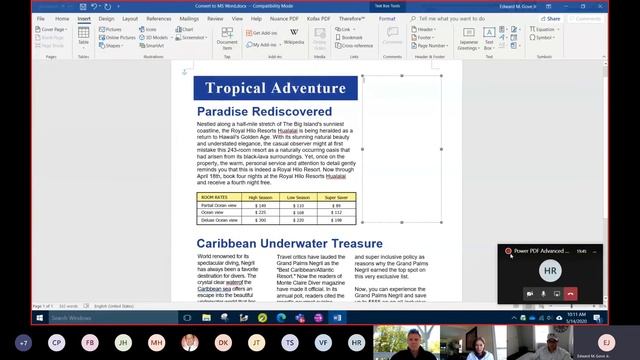Insert a Chart
This screenshot has width=640, height=360.
pyautogui.click(x=184, y=29)
